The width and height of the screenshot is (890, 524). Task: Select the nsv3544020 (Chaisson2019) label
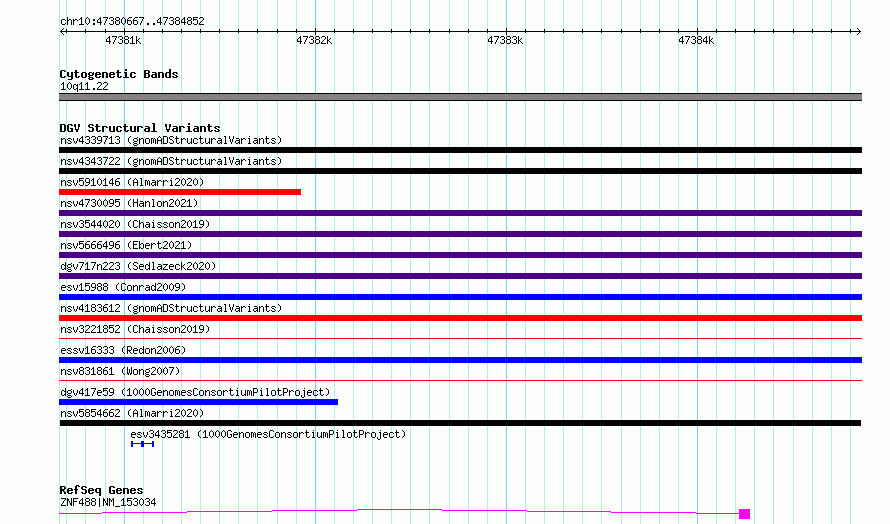pyautogui.click(x=135, y=224)
